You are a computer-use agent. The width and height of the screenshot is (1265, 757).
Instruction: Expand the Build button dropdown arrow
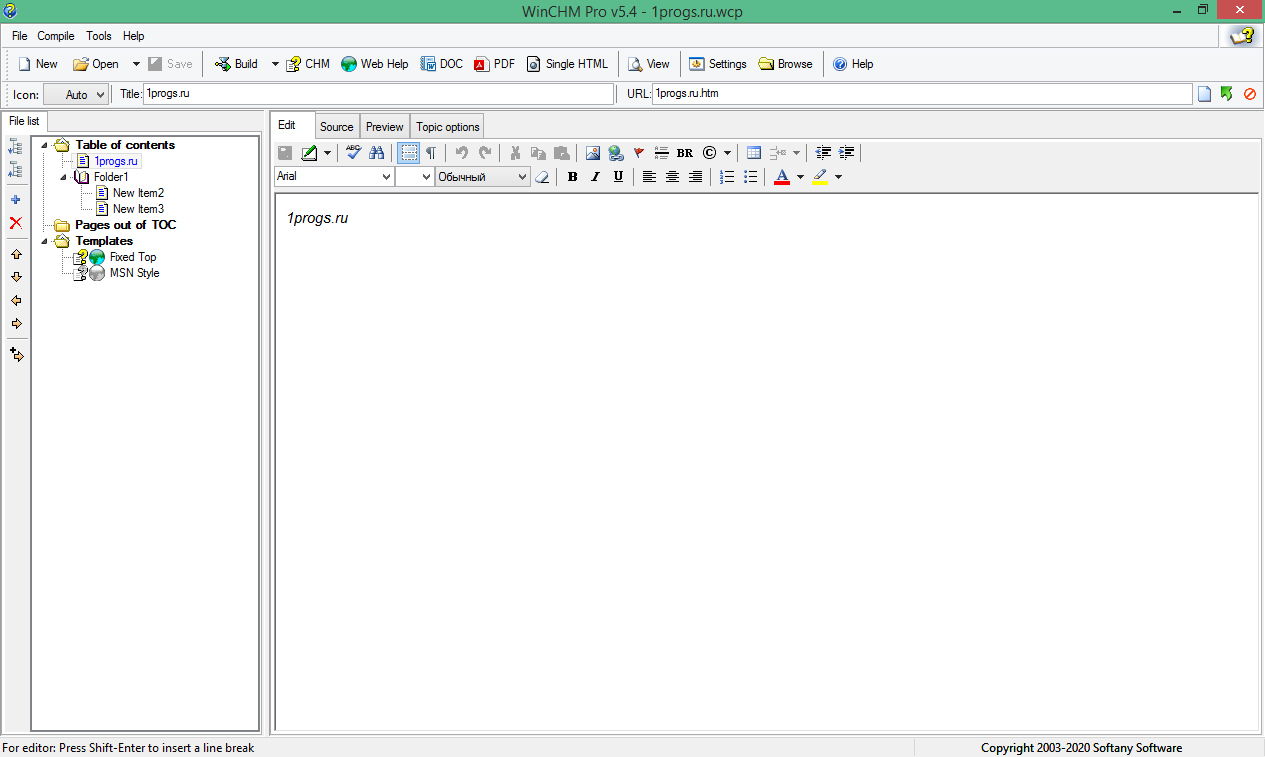tap(275, 64)
